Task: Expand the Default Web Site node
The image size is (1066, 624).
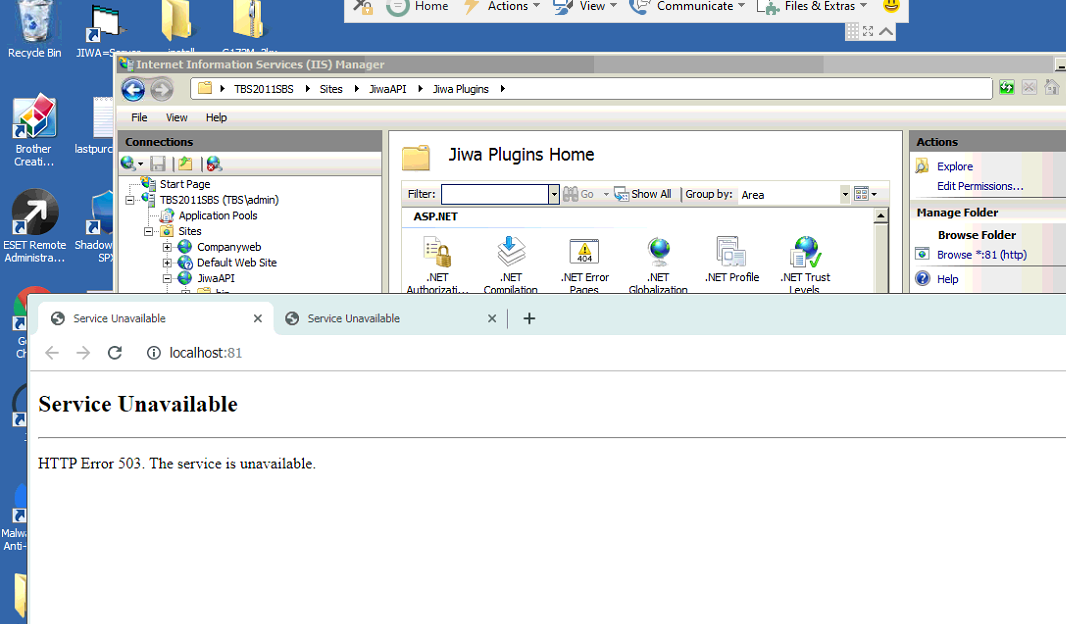Action: pyautogui.click(x=167, y=263)
